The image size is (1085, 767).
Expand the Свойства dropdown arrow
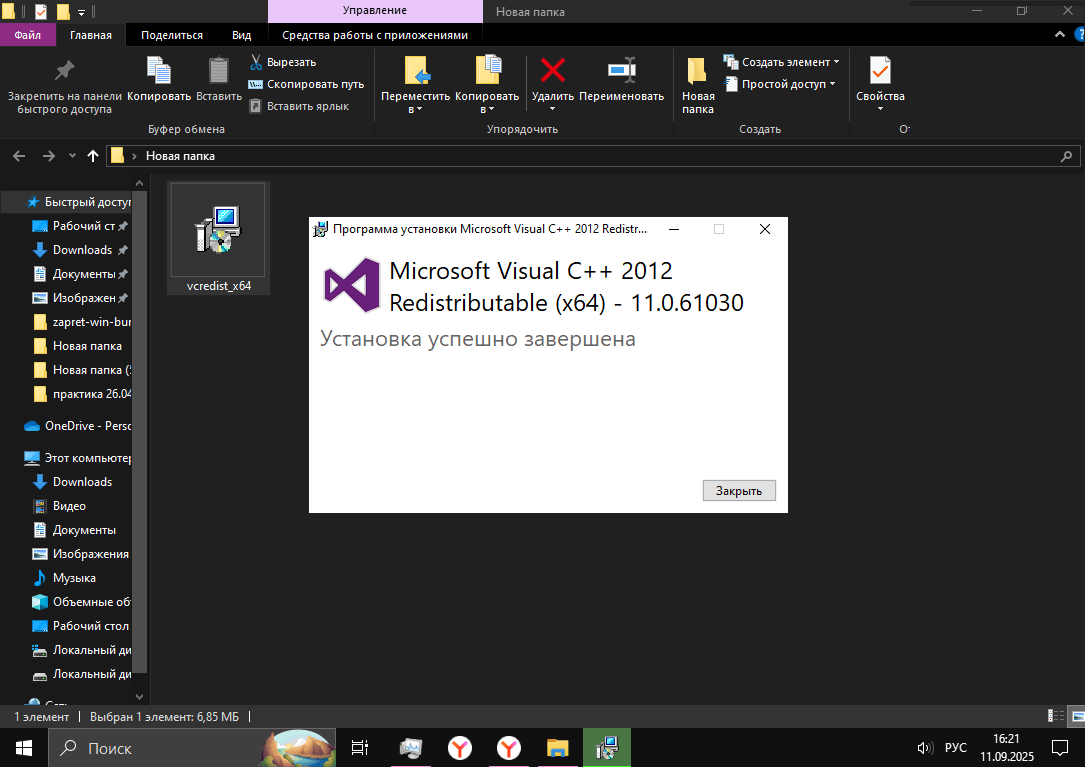[x=880, y=109]
